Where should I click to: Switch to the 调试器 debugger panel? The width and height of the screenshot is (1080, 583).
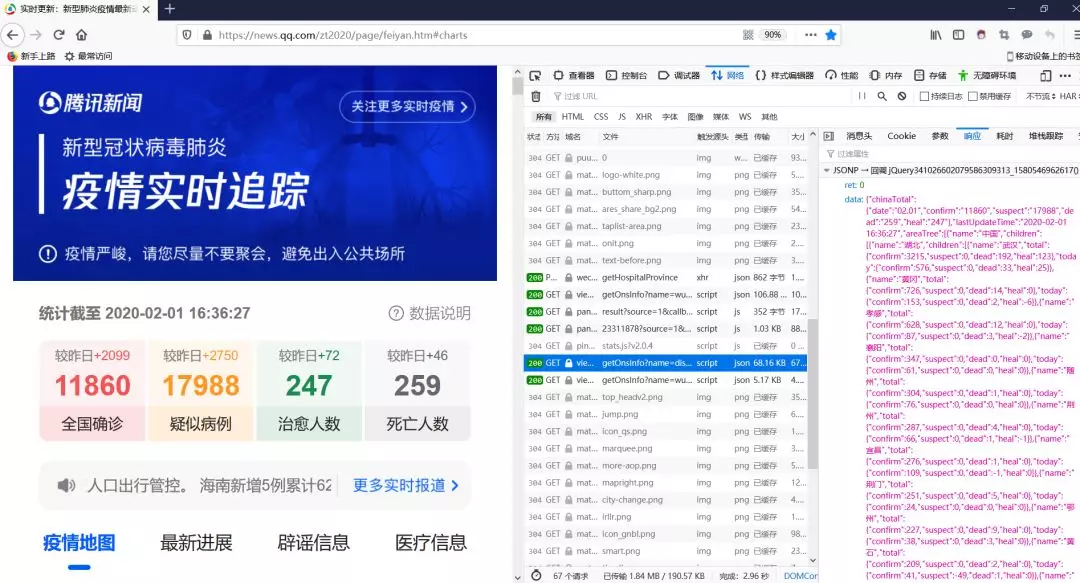point(679,75)
